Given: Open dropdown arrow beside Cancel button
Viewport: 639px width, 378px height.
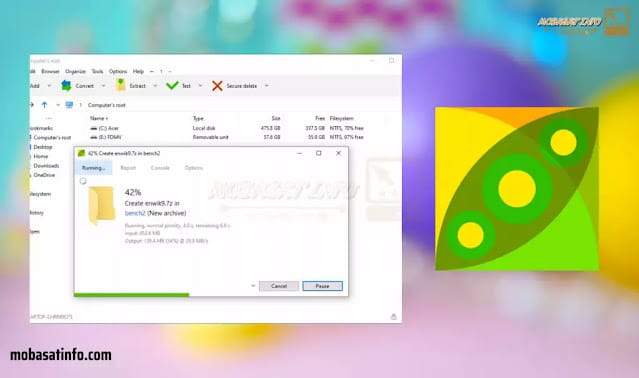Looking at the screenshot, I should click(253, 286).
